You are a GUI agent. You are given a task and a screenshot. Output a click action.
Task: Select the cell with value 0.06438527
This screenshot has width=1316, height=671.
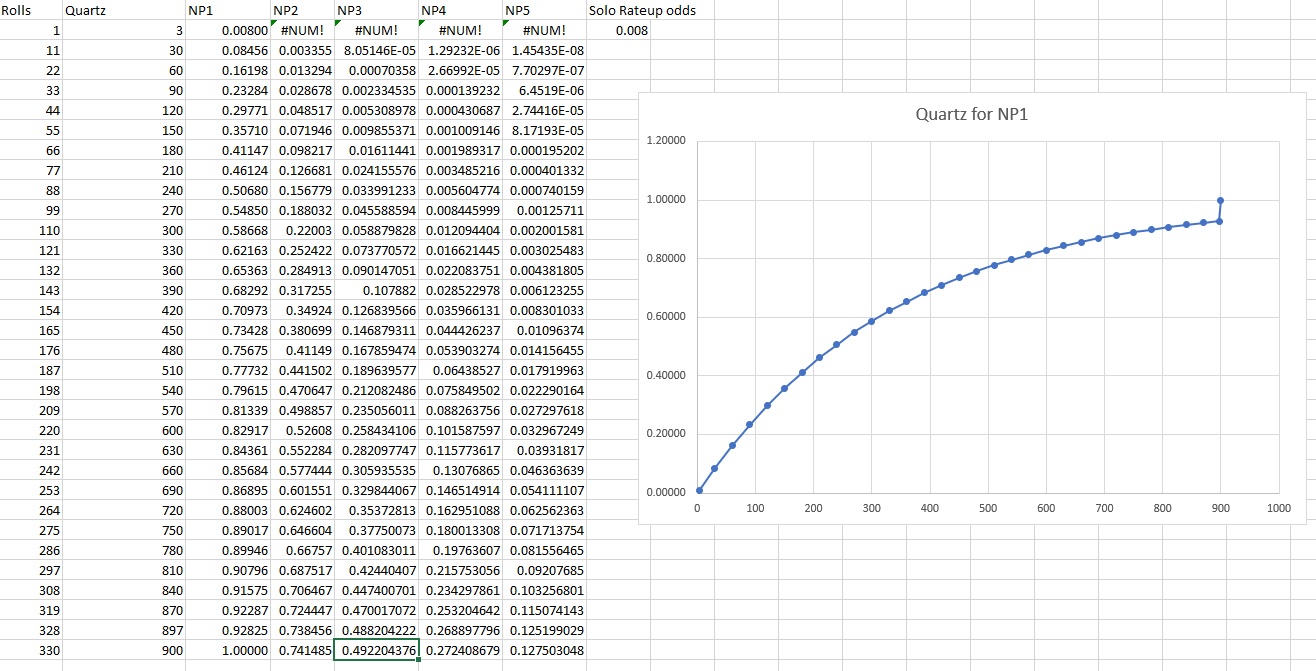click(x=459, y=370)
